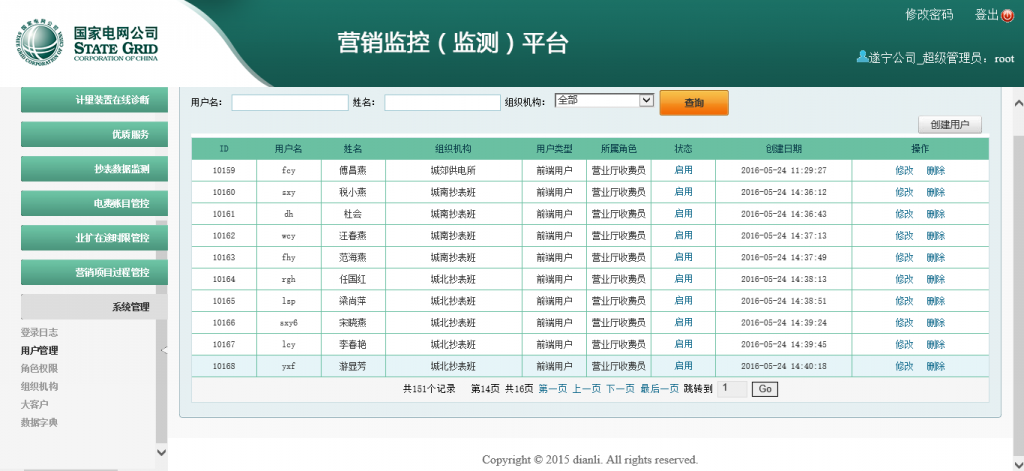Focus the 用户名 input field
The image size is (1024, 471).
click(x=290, y=103)
